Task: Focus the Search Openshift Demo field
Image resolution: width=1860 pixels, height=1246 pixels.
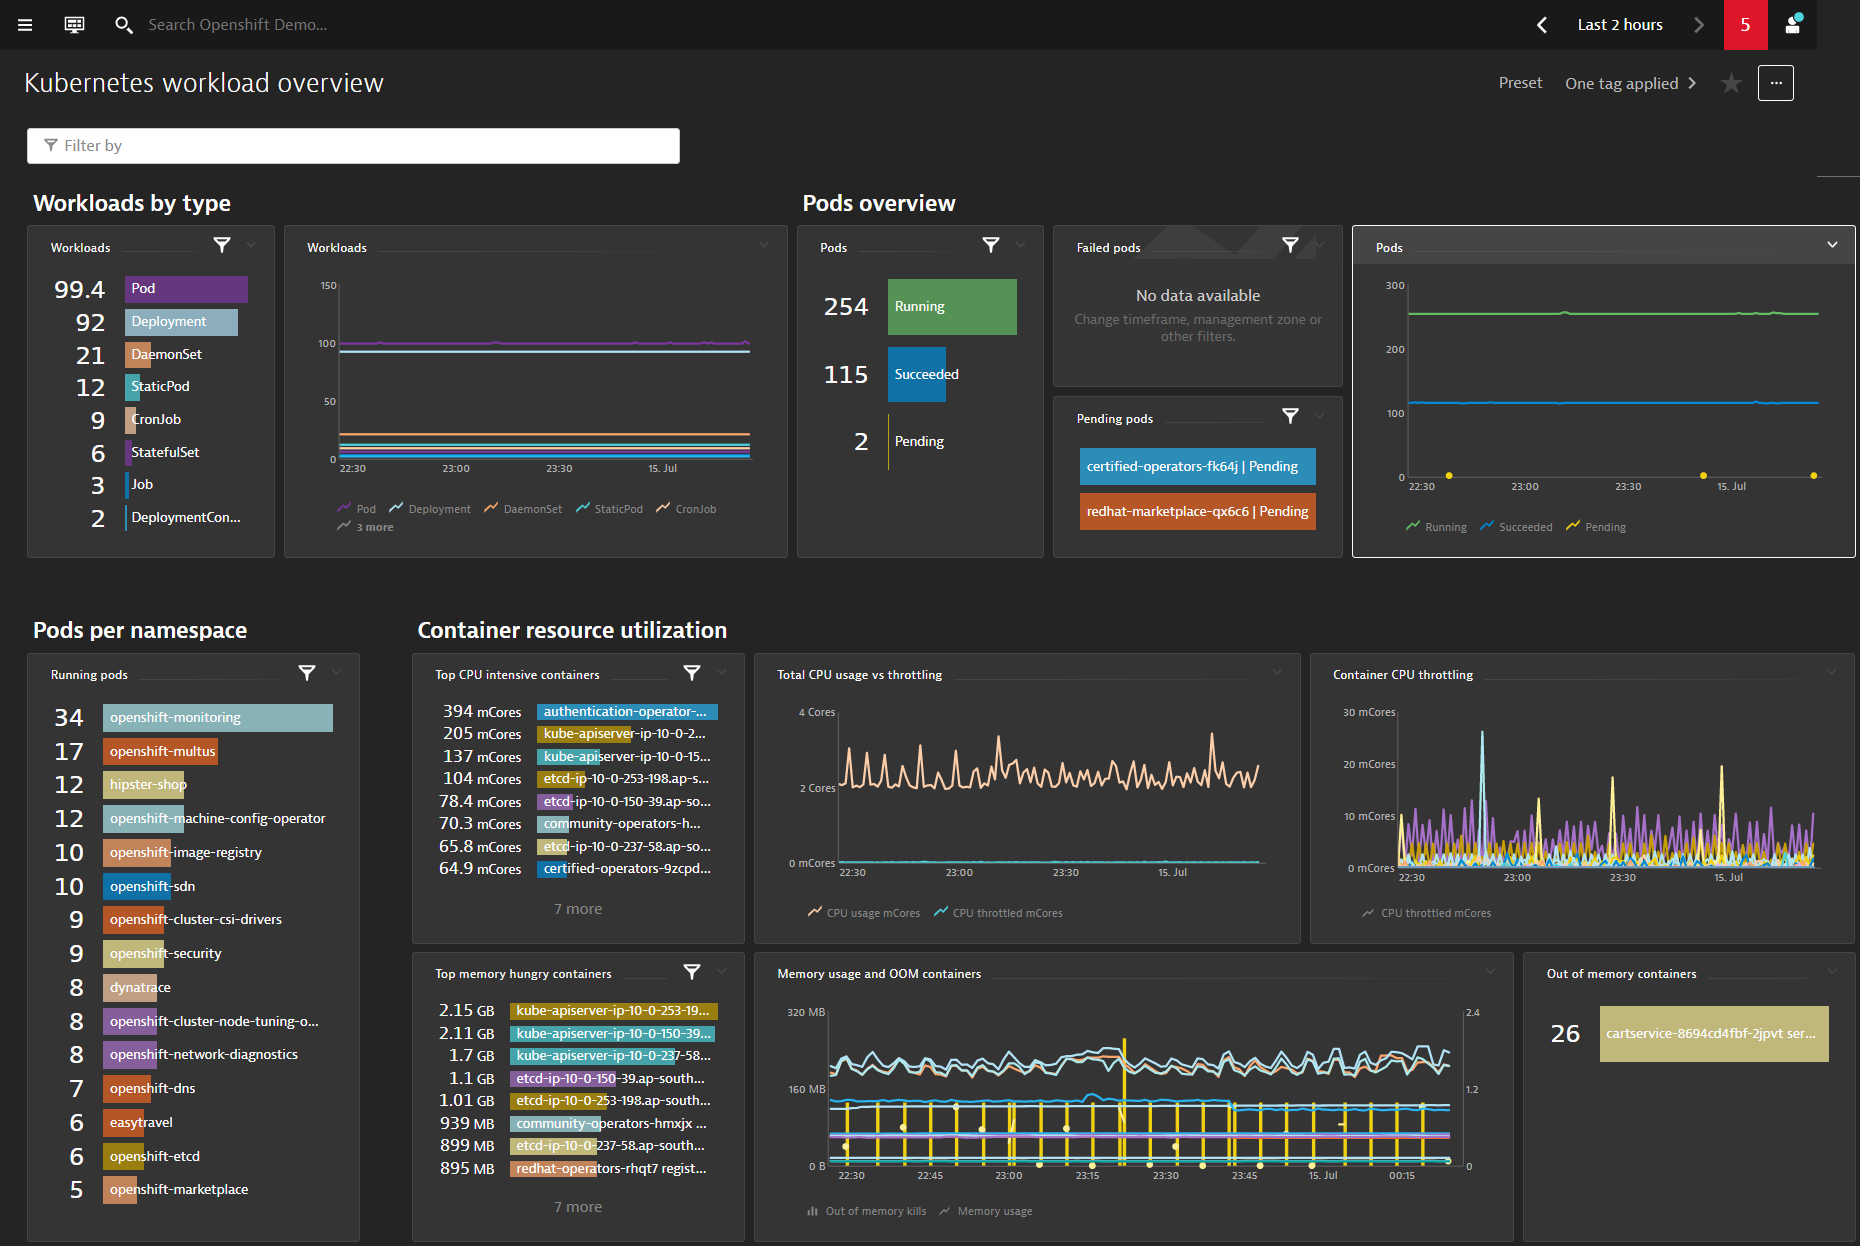Action: coord(237,25)
